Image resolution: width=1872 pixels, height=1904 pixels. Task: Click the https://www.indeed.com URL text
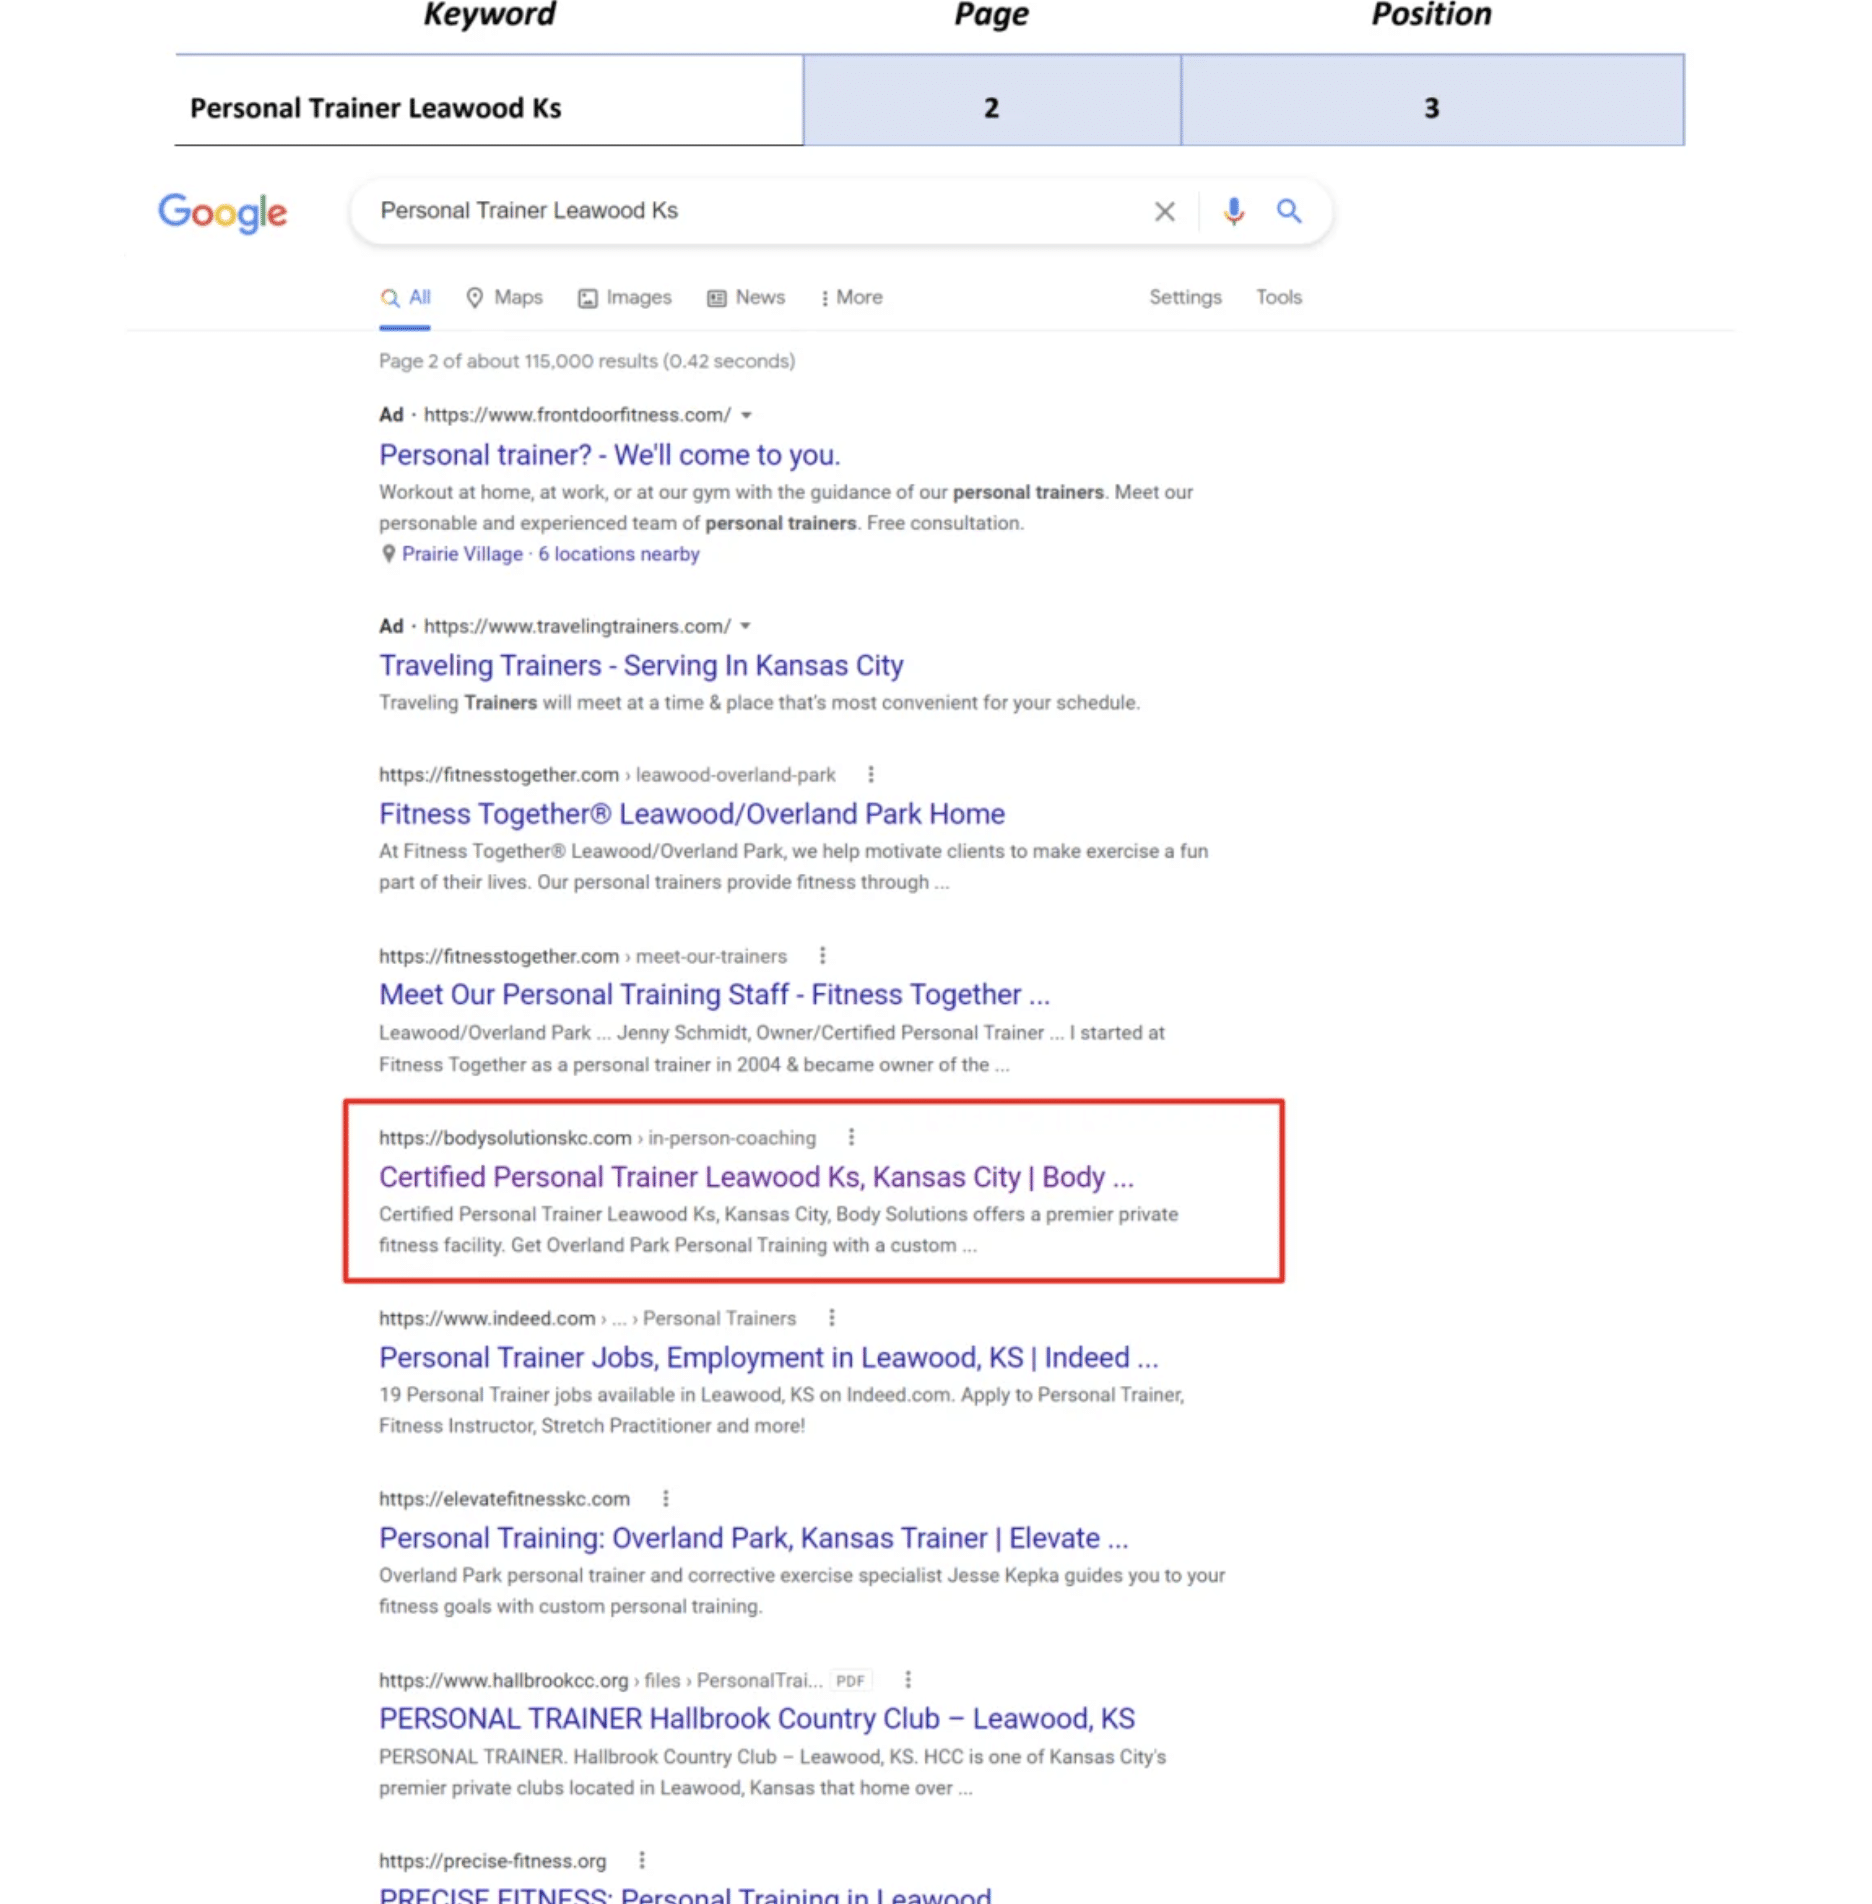pos(487,1319)
